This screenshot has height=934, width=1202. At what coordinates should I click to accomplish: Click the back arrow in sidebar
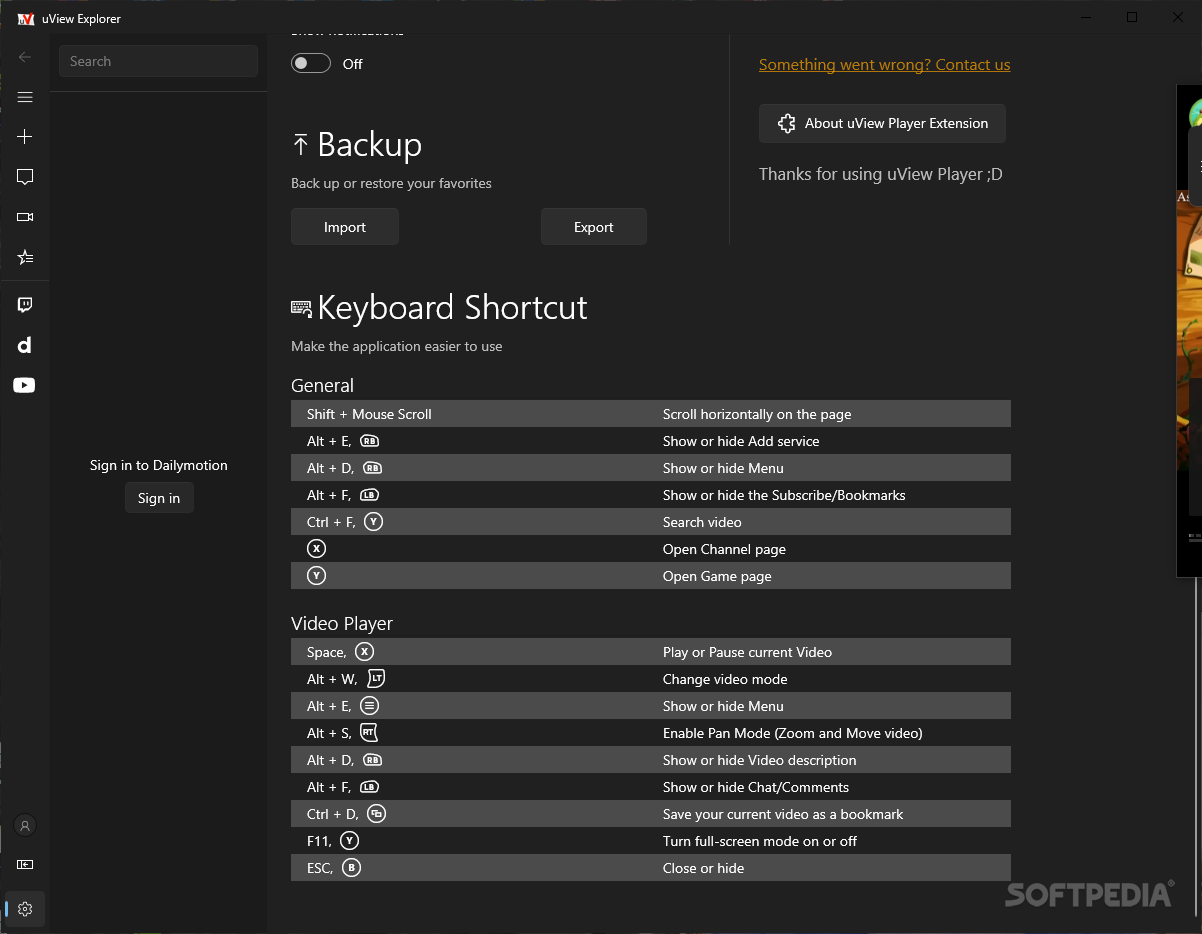click(x=25, y=57)
